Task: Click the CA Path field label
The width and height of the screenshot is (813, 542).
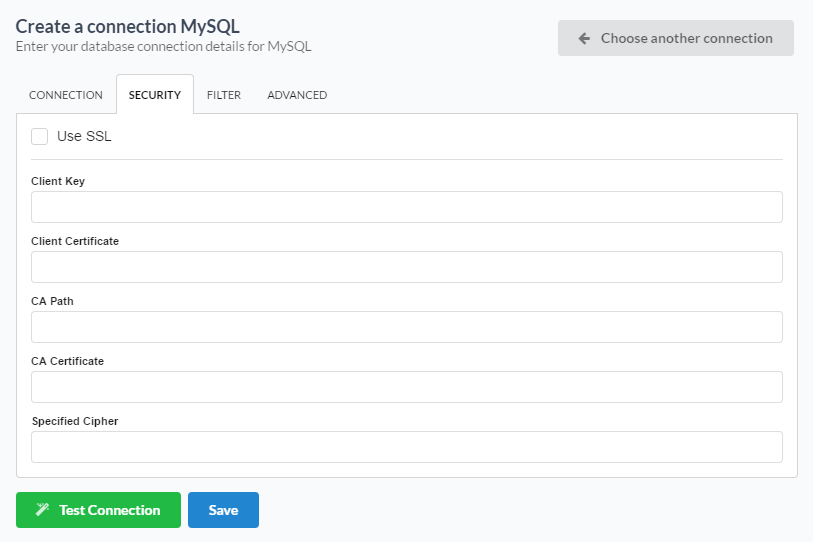Action: (x=53, y=301)
